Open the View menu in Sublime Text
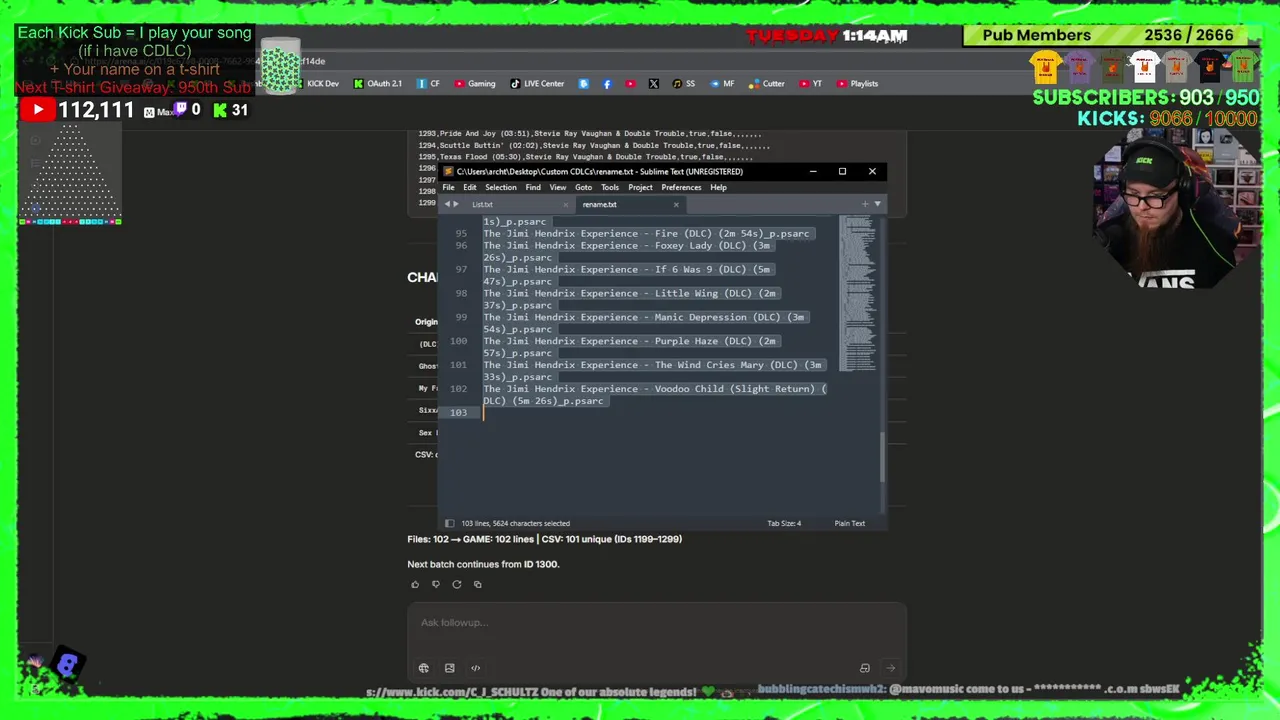Image resolution: width=1280 pixels, height=720 pixels. tap(558, 187)
